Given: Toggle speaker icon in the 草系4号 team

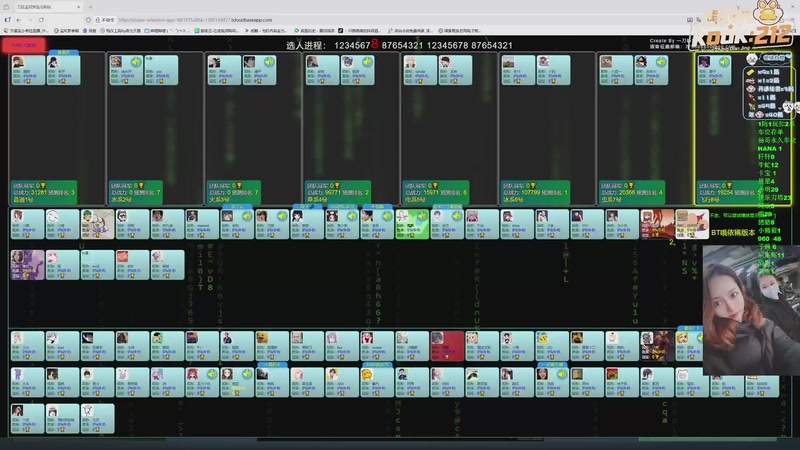Looking at the screenshot, I should pyautogui.click(x=367, y=62).
